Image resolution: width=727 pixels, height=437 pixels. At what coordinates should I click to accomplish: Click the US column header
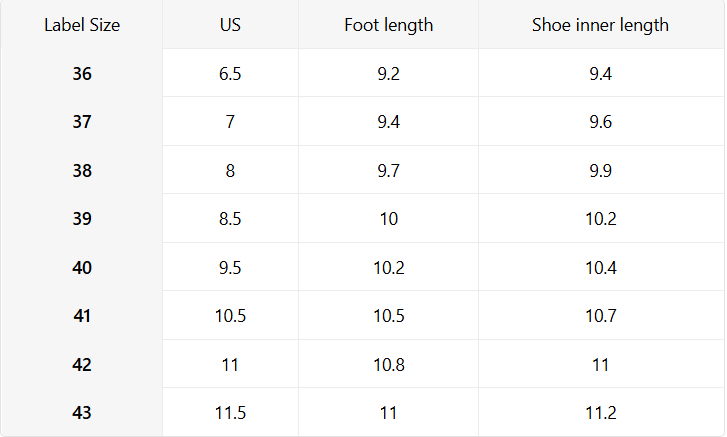pyautogui.click(x=230, y=25)
